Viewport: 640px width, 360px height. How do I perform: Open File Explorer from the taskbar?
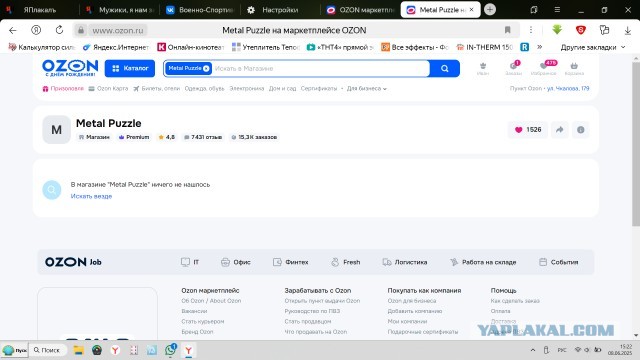(78, 350)
